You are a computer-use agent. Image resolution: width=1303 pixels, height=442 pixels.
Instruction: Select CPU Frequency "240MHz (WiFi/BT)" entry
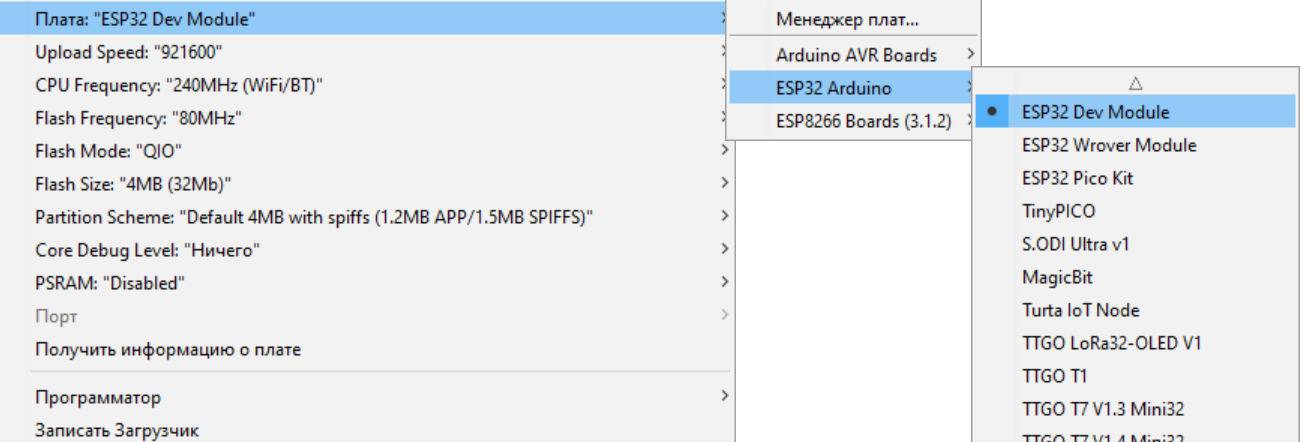(365, 85)
